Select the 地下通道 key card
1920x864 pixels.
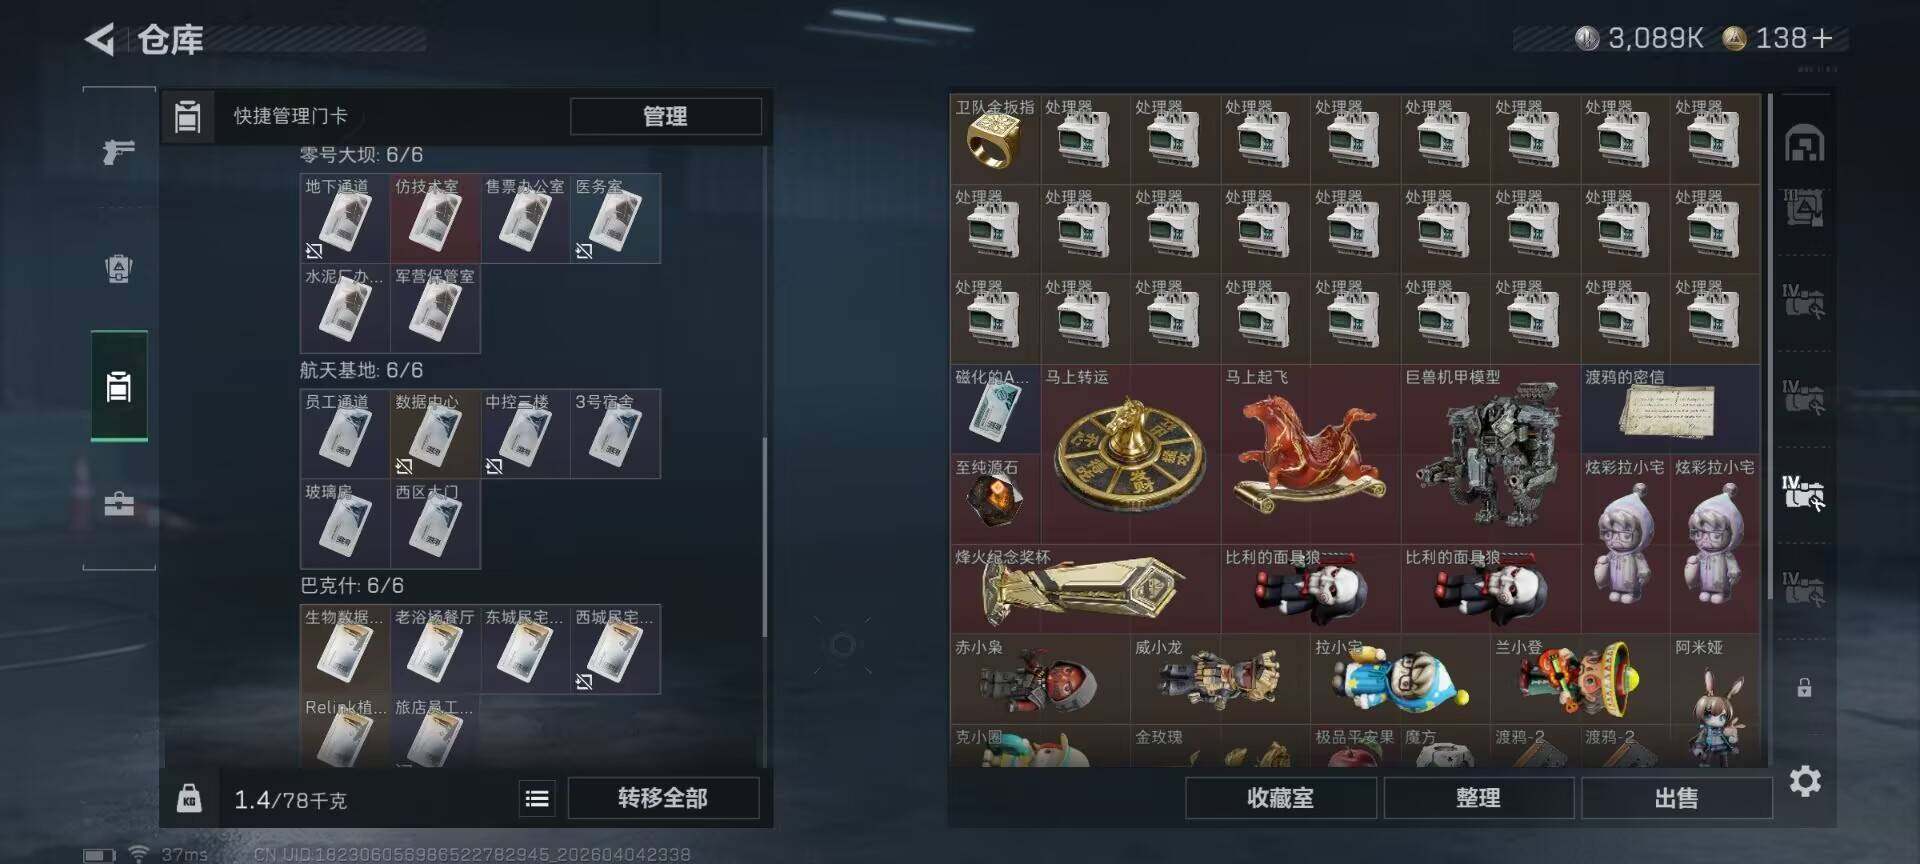pyautogui.click(x=344, y=218)
